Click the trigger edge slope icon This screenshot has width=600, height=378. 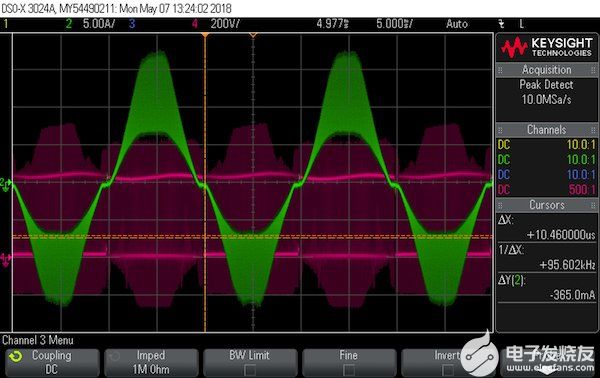[501, 24]
